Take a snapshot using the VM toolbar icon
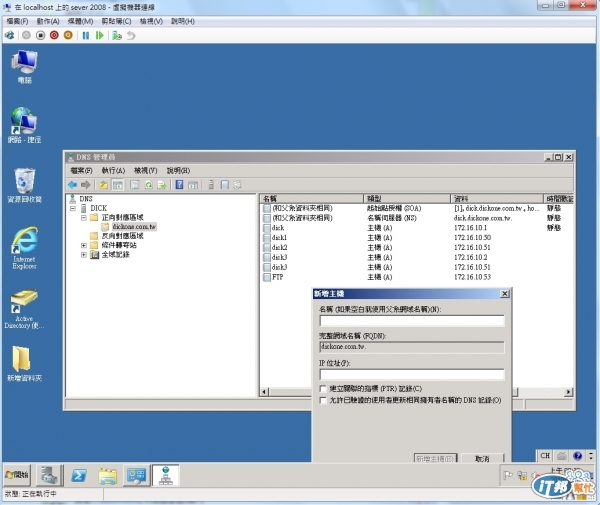The width and height of the screenshot is (600, 505). pyautogui.click(x=117, y=36)
